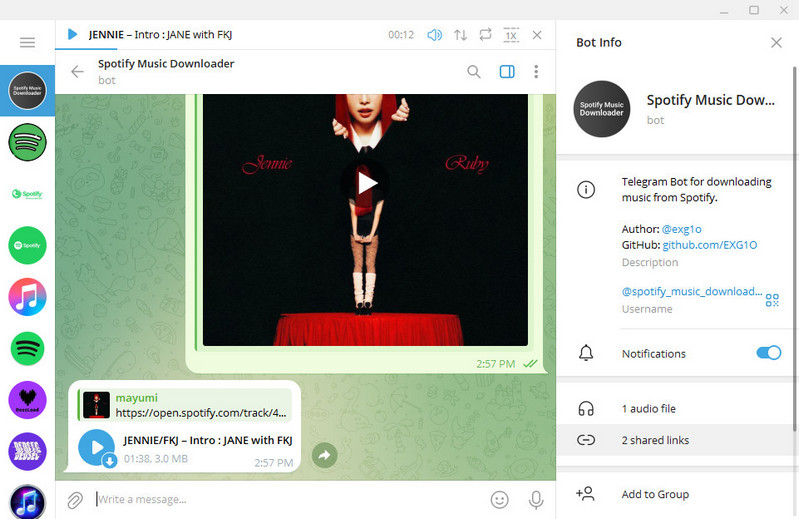Click the Notifications bell icon
799x519 pixels.
(x=586, y=353)
